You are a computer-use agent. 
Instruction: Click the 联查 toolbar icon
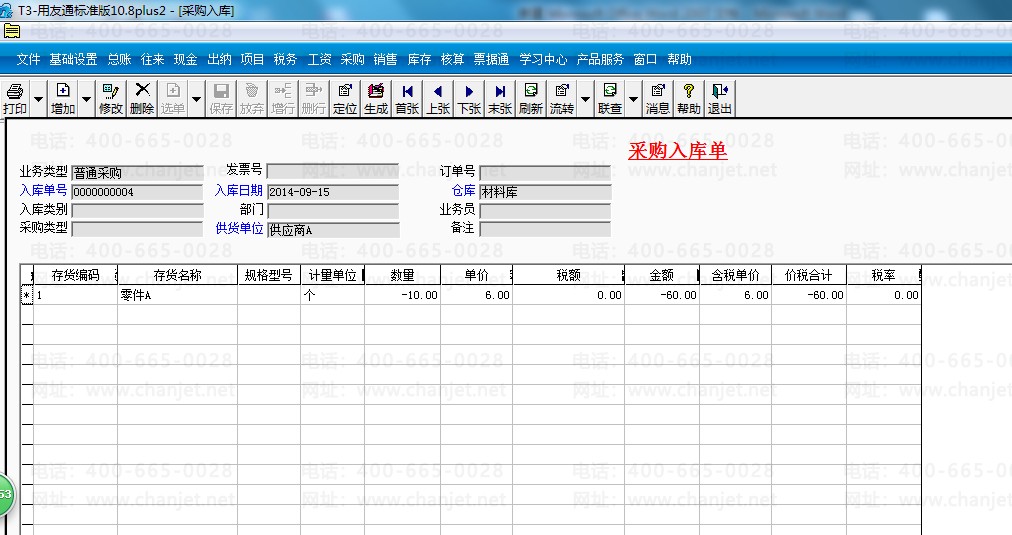[x=609, y=99]
